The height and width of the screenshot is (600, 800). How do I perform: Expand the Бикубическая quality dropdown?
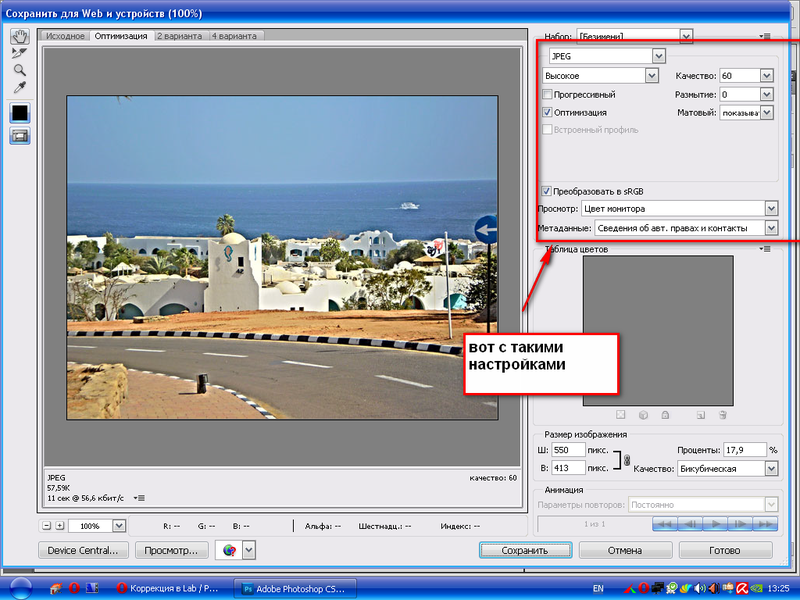770,468
